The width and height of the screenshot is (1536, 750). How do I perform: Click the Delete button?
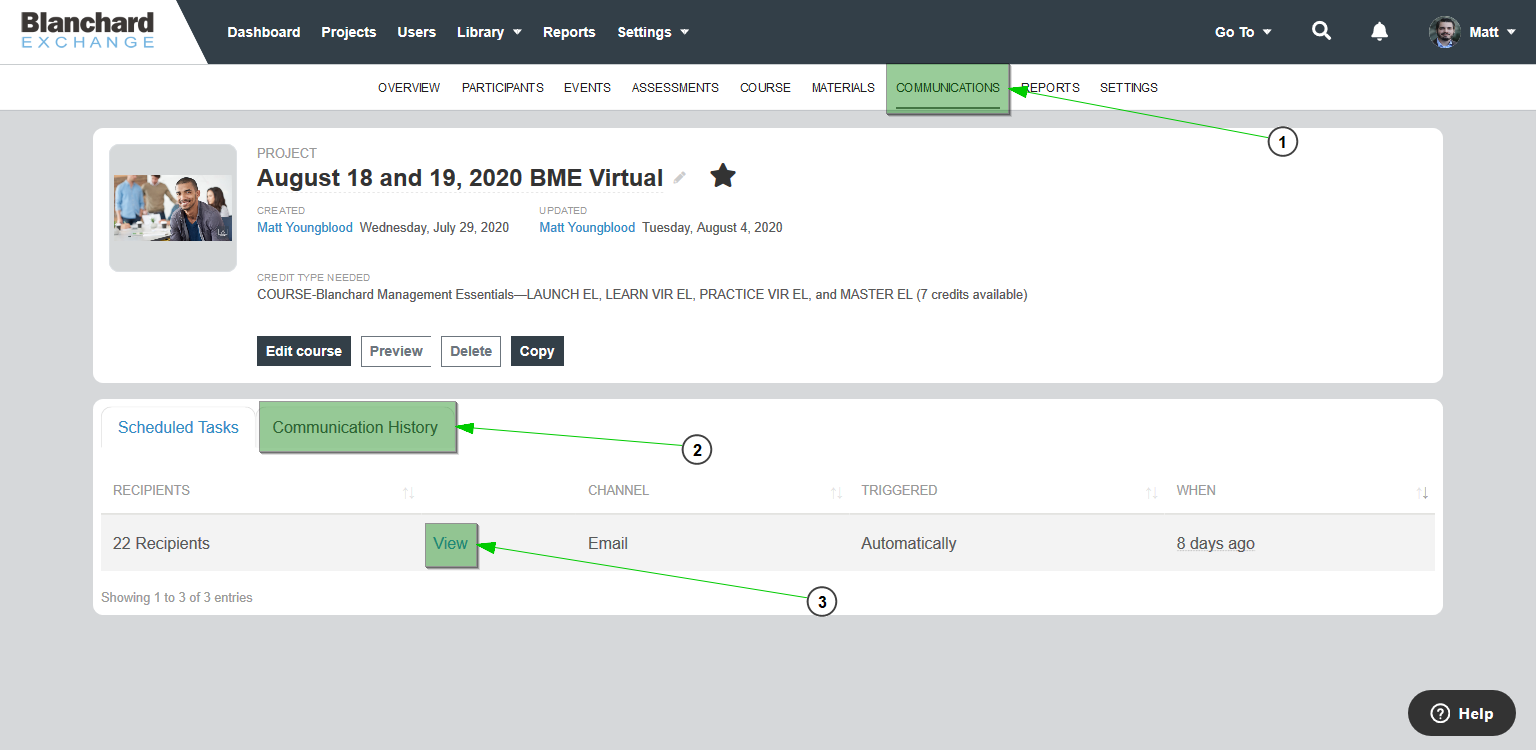coord(471,351)
